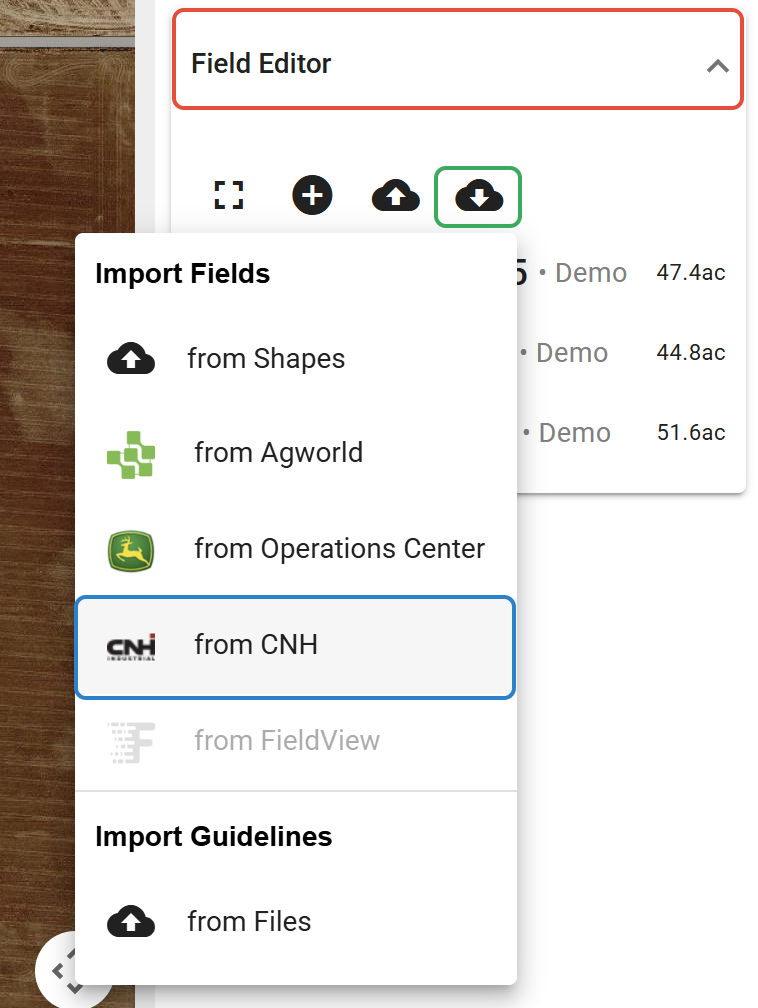758x1008 pixels.
Task: Click the cloud download import icon
Action: point(478,197)
